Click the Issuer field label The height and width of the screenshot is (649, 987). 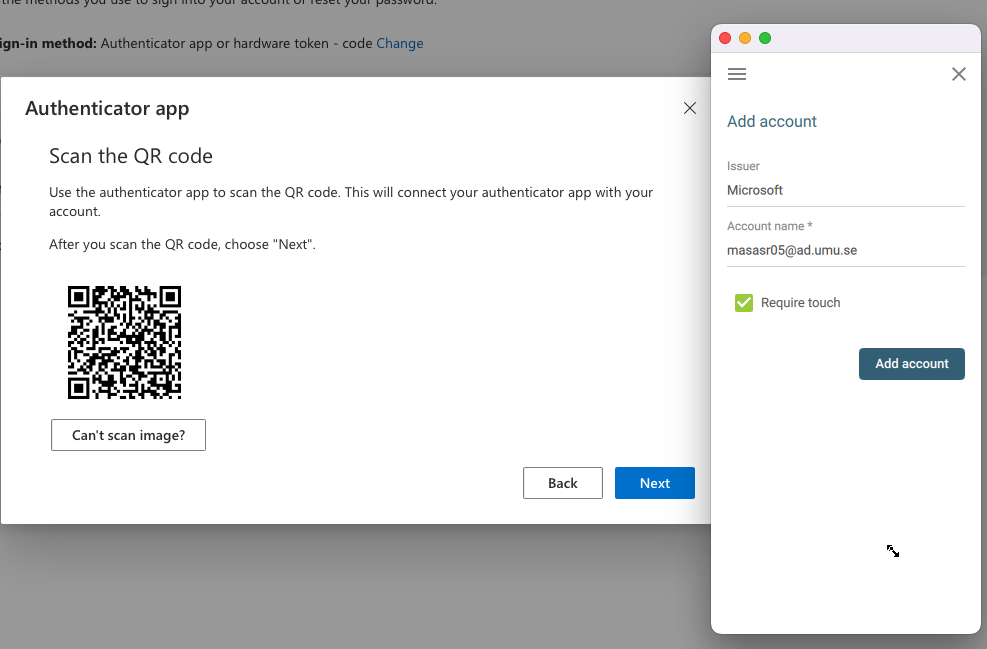coord(743,166)
